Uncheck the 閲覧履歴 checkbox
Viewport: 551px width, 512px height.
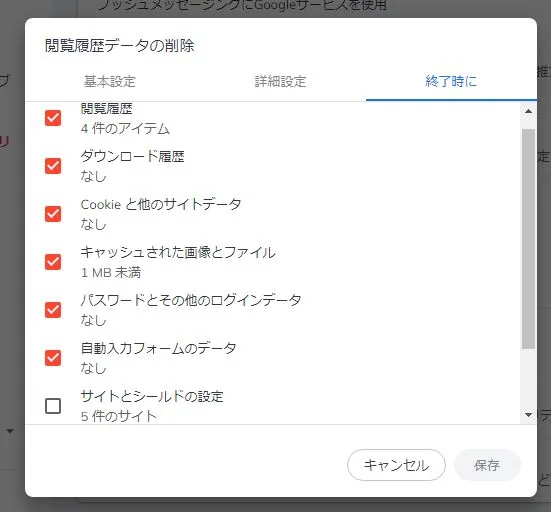tap(53, 118)
